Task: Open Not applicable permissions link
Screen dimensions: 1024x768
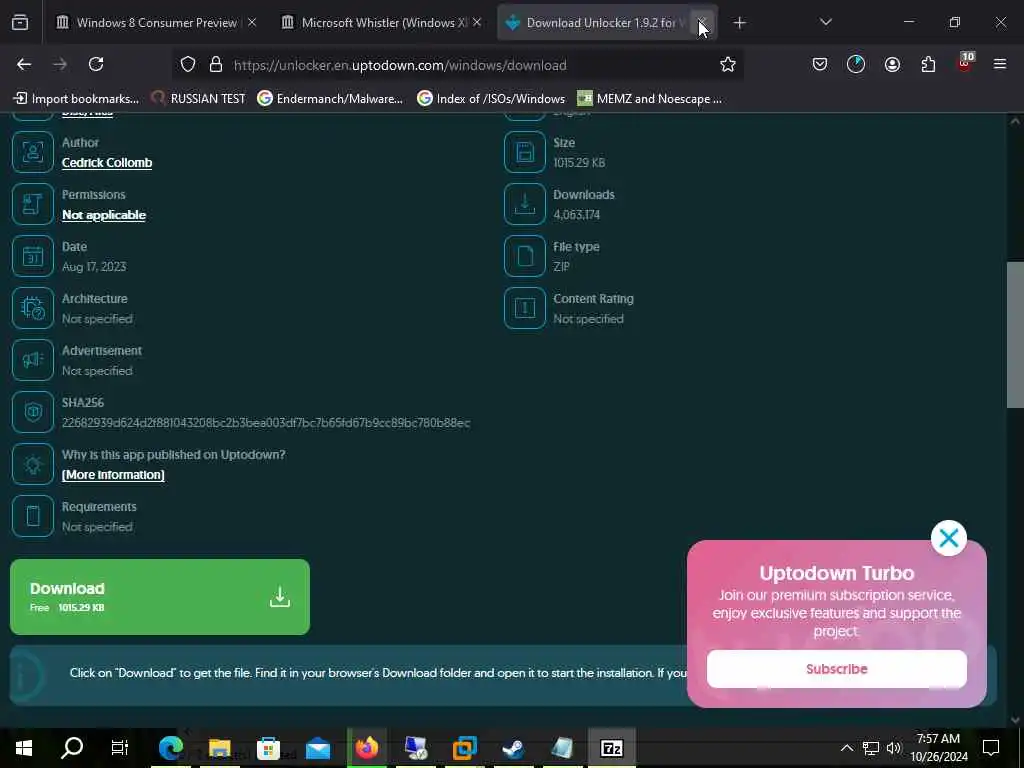Action: (104, 215)
